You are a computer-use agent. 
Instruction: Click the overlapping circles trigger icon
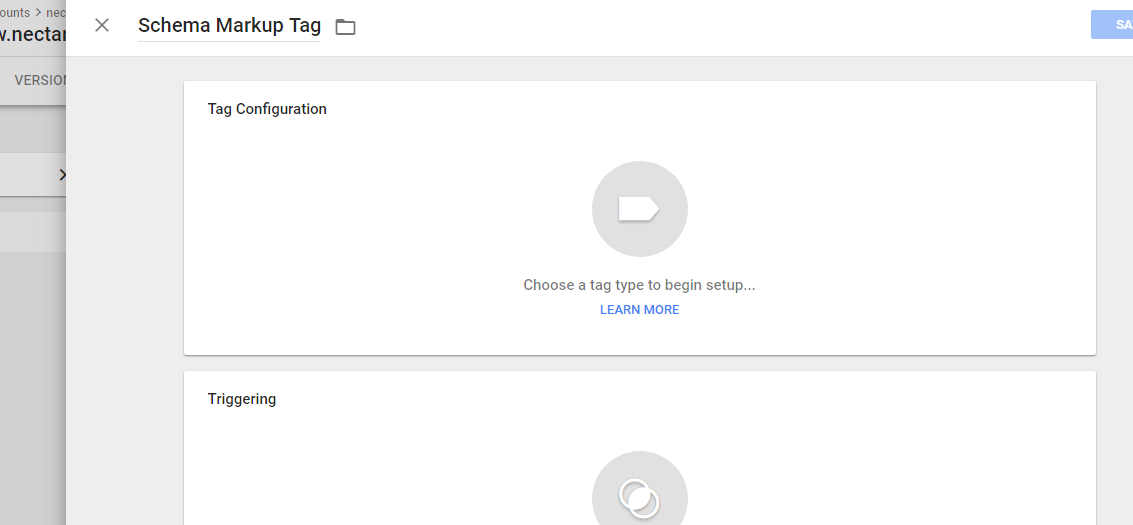[639, 497]
